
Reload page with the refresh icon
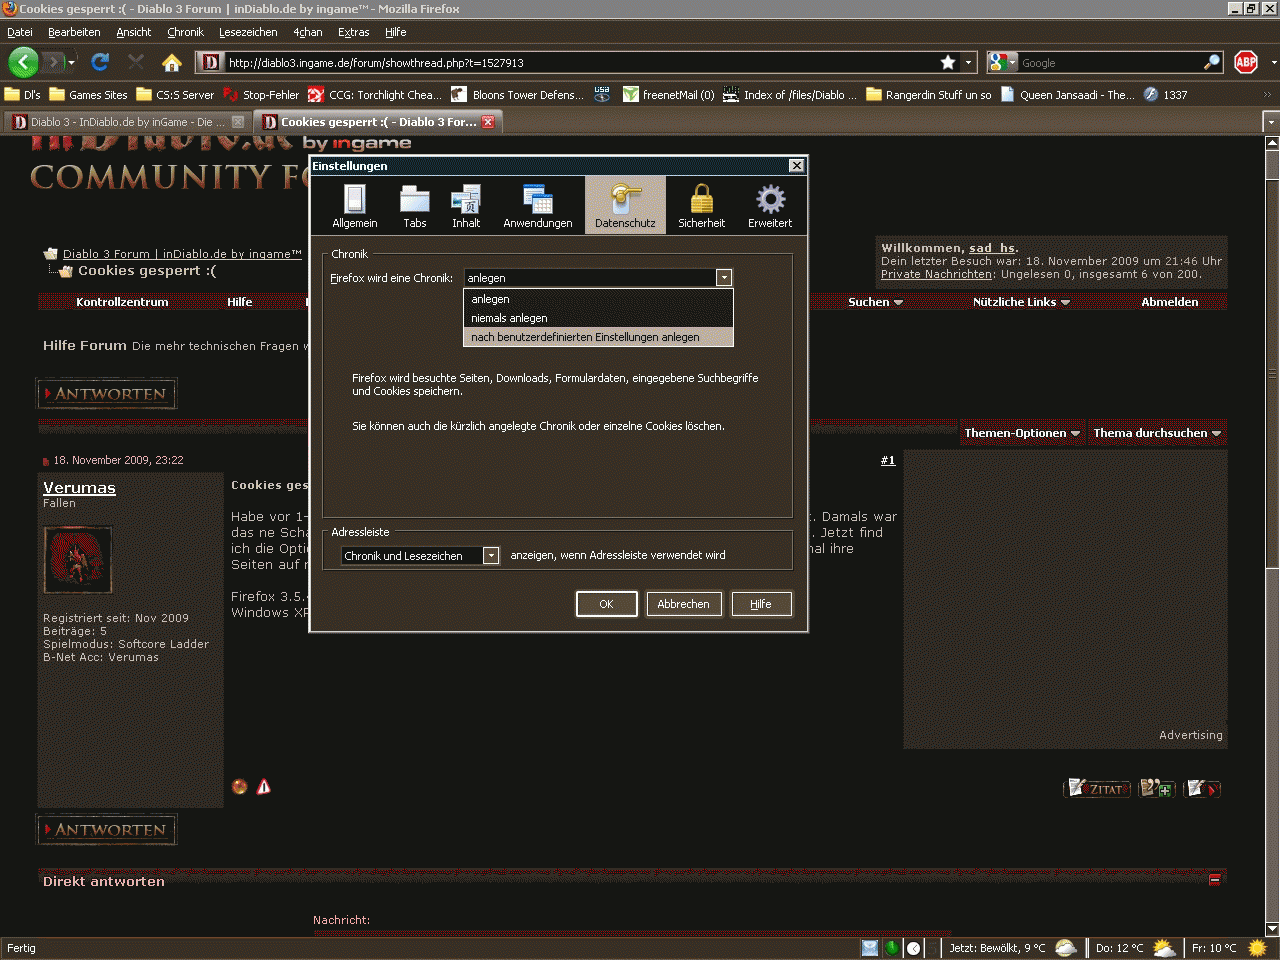(x=99, y=62)
